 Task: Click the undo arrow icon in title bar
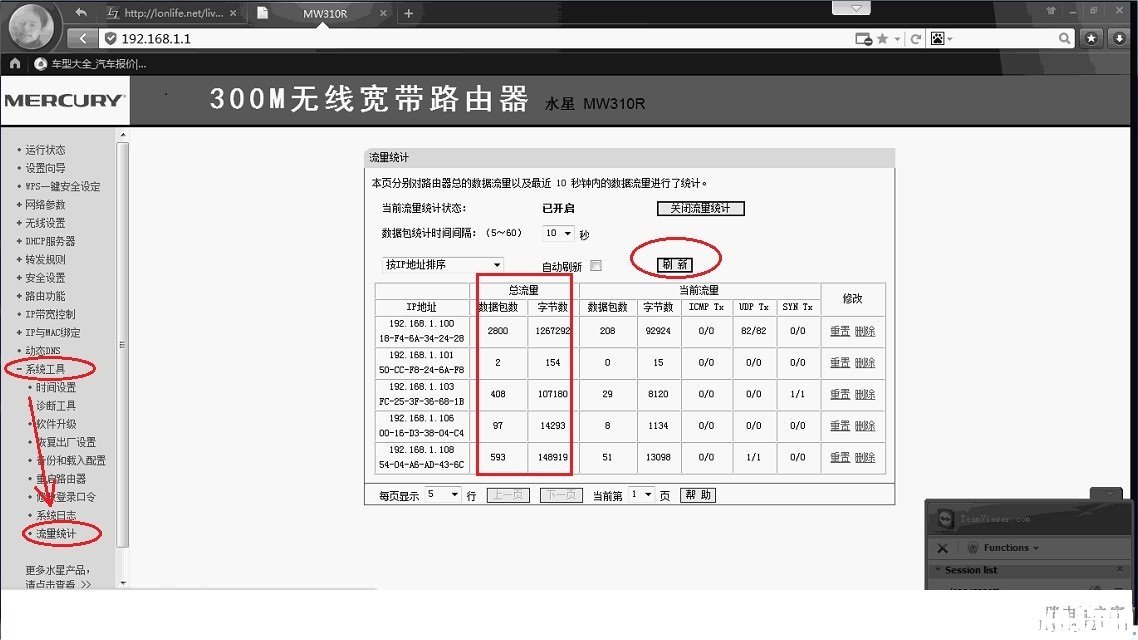(81, 12)
